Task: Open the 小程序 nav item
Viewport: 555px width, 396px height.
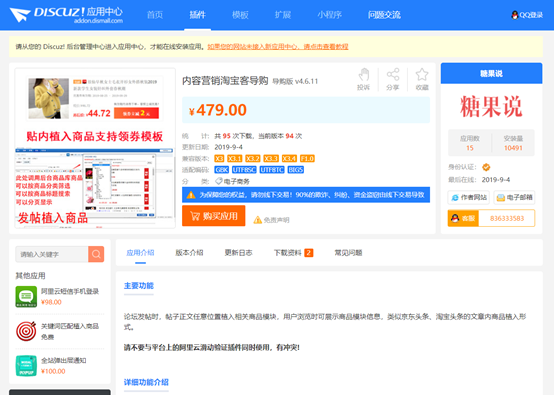Action: click(330, 15)
